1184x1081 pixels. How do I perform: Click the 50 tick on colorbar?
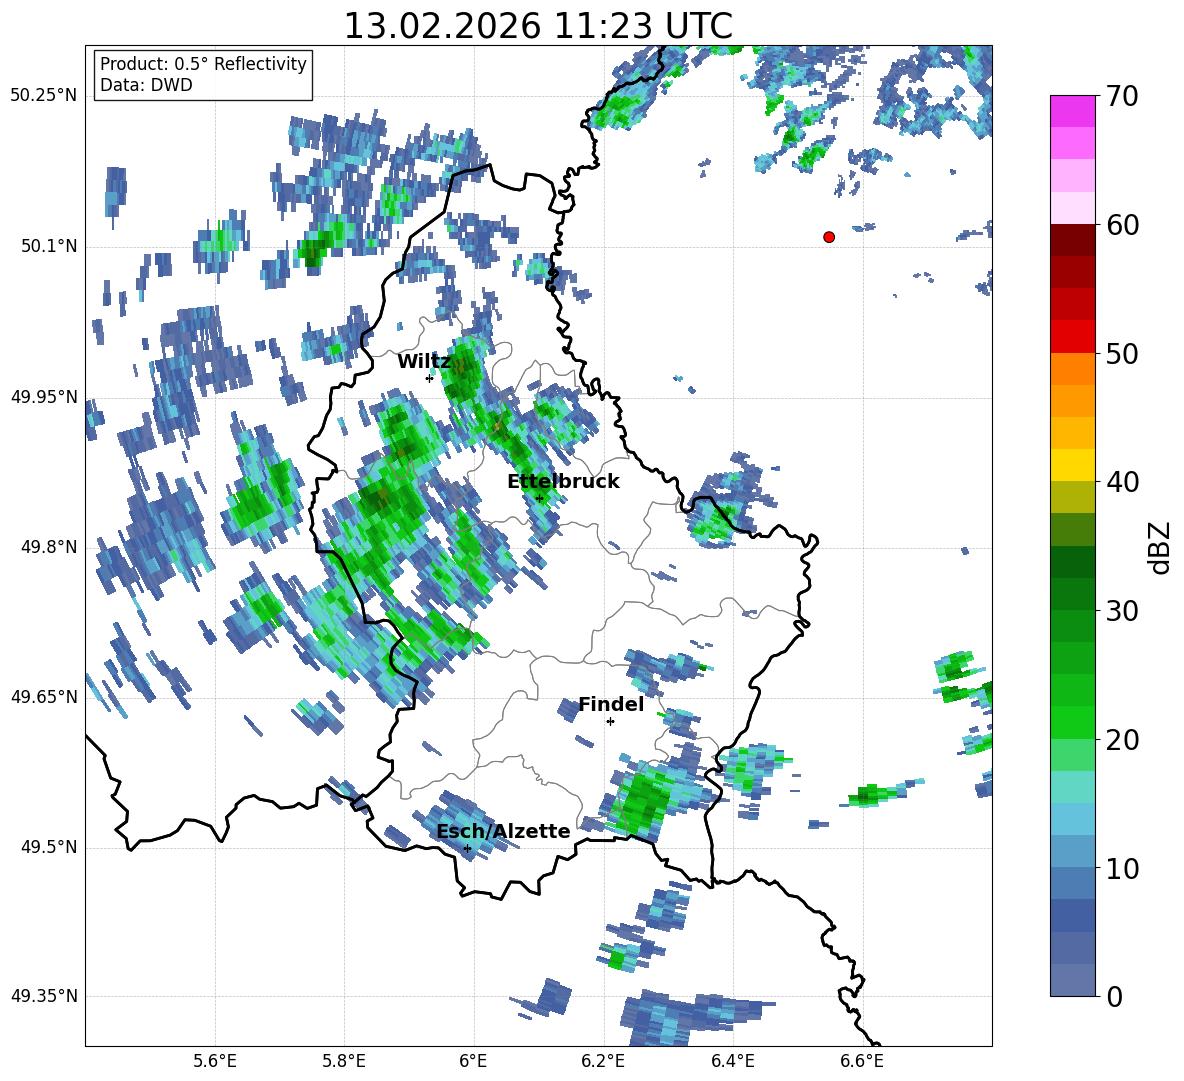coord(1121,353)
